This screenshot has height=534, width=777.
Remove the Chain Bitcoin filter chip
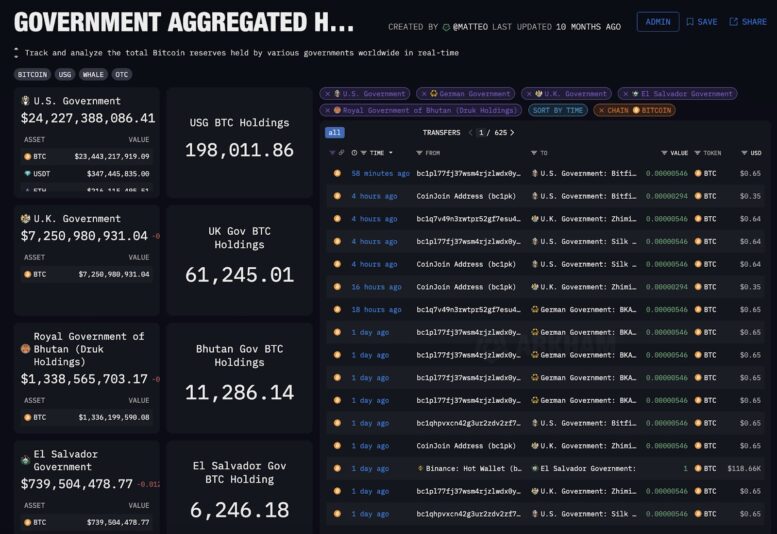[x=599, y=110]
